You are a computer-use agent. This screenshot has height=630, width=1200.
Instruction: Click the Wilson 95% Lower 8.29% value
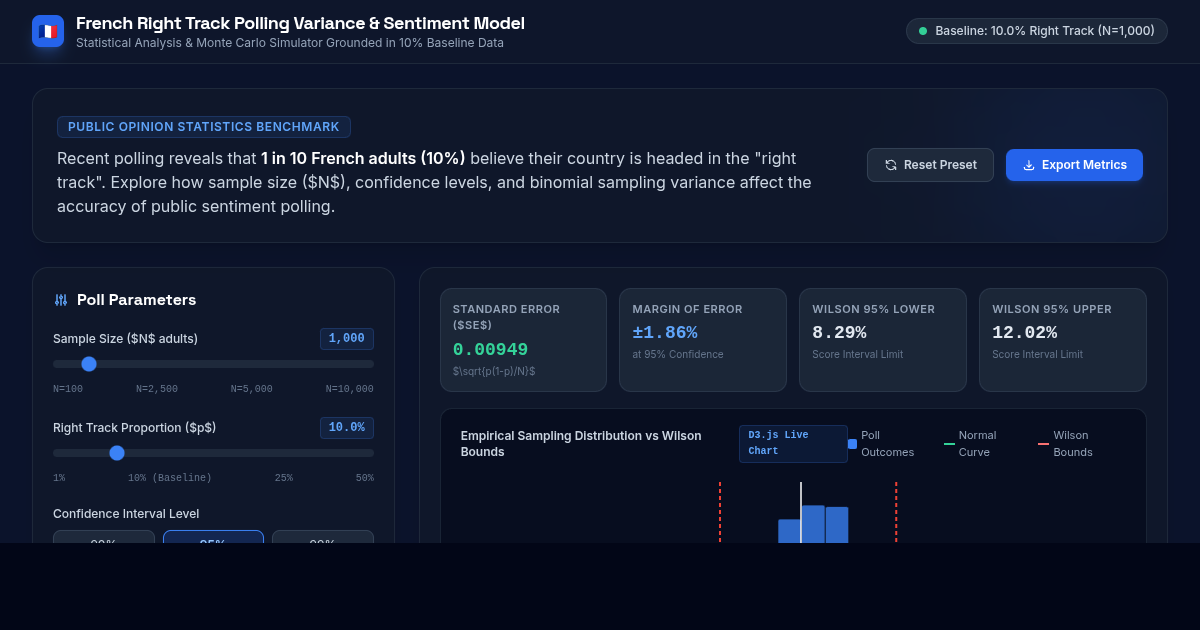tap(839, 332)
